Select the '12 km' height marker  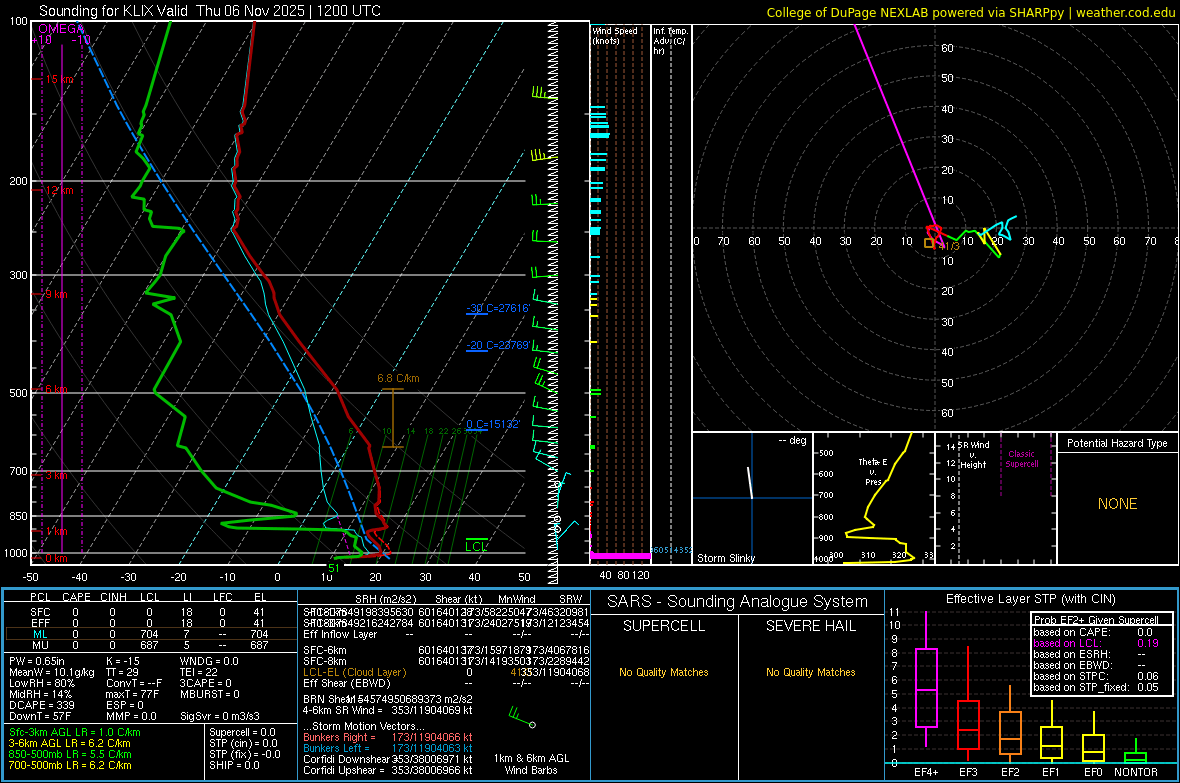[59, 190]
